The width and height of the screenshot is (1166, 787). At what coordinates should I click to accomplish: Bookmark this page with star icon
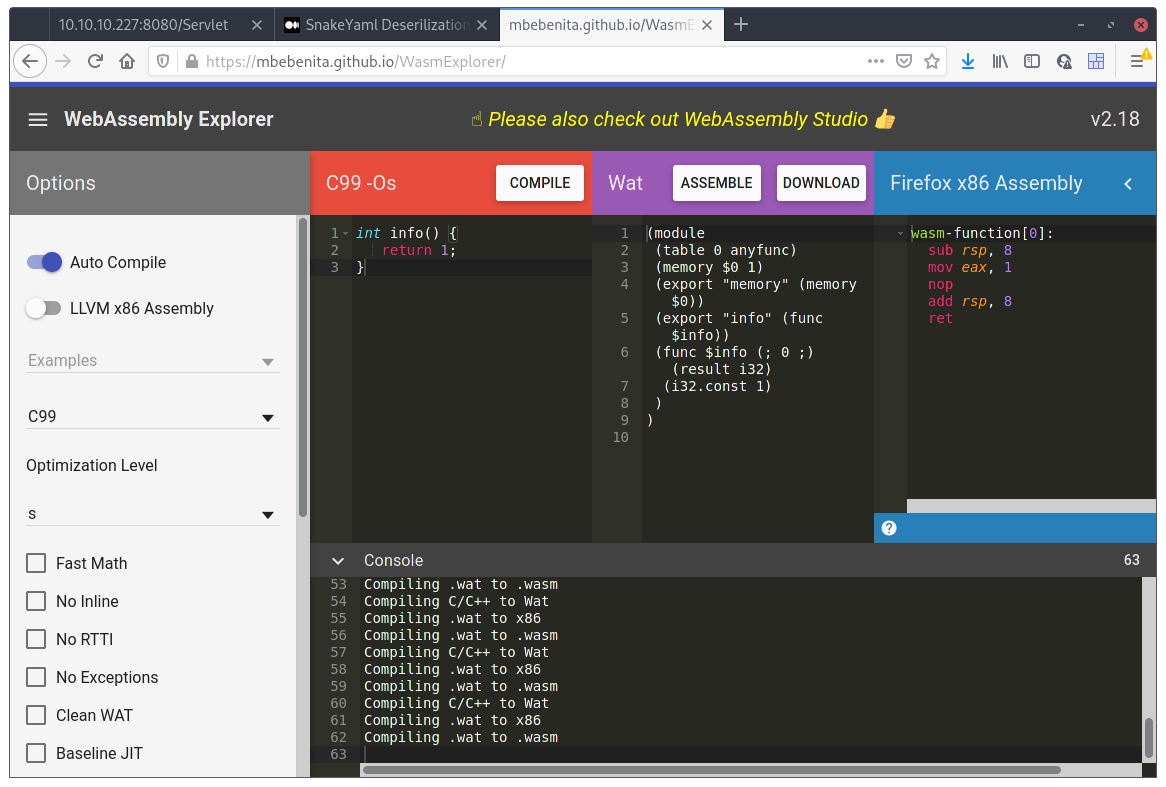tap(932, 61)
